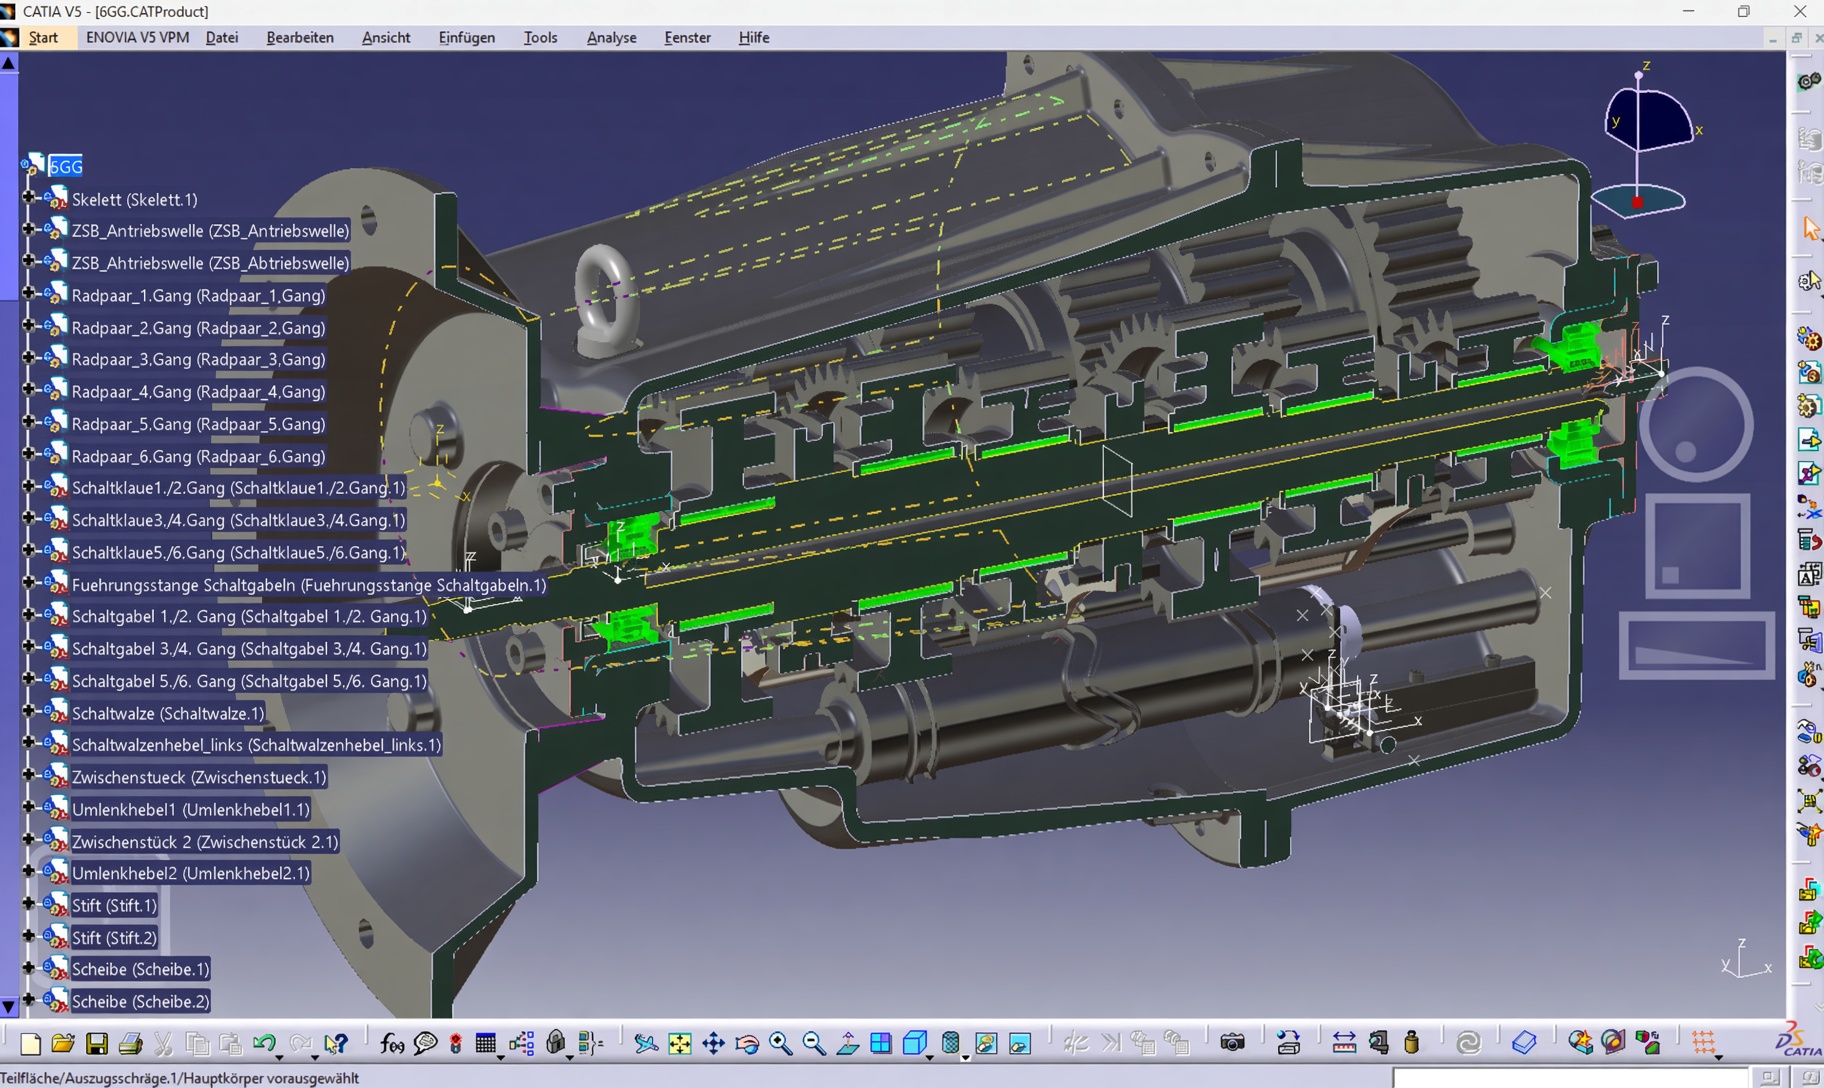The image size is (1824, 1088).
Task: Fit all in view icon
Action: click(679, 1044)
